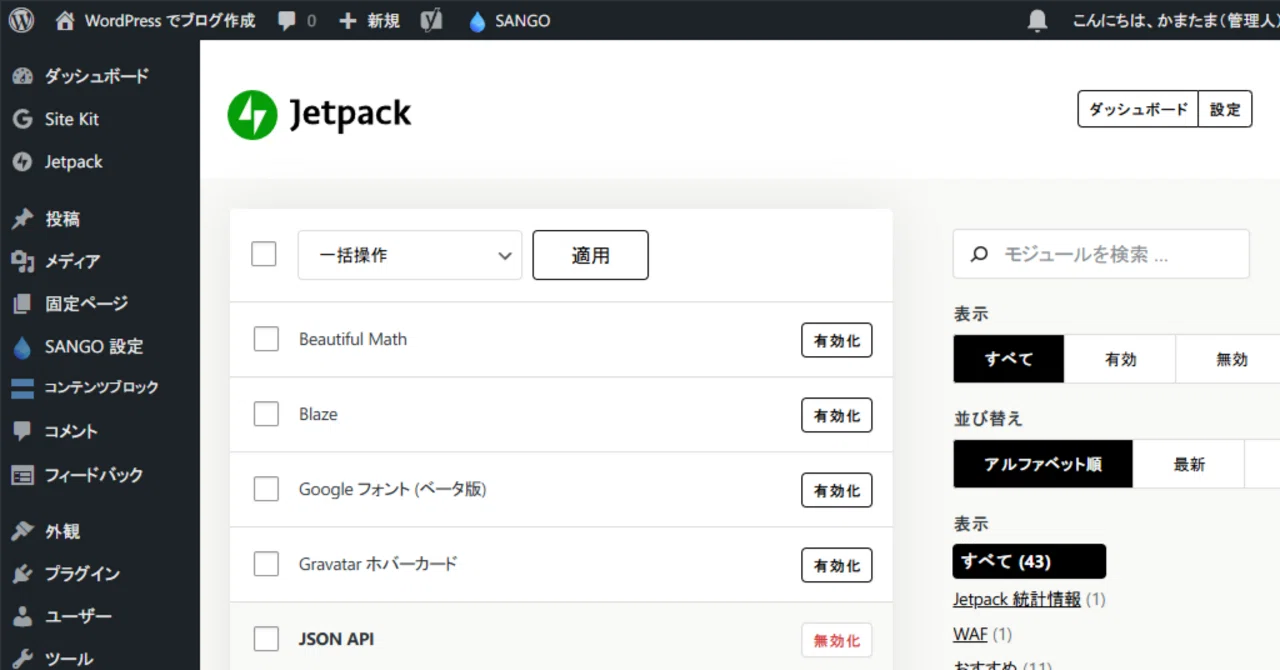Screen dimensions: 1280x670
Task: Check the JSON API checkbox
Action: (x=266, y=639)
